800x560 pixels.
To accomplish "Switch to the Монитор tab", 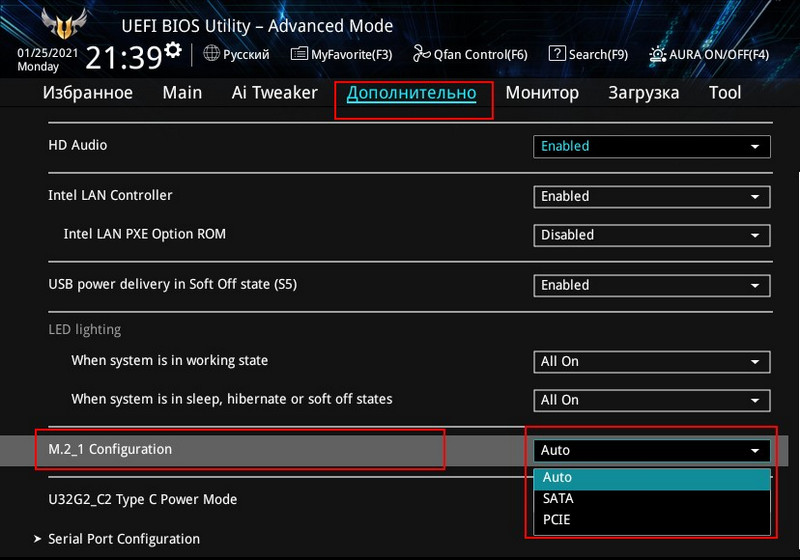I will pos(541,93).
